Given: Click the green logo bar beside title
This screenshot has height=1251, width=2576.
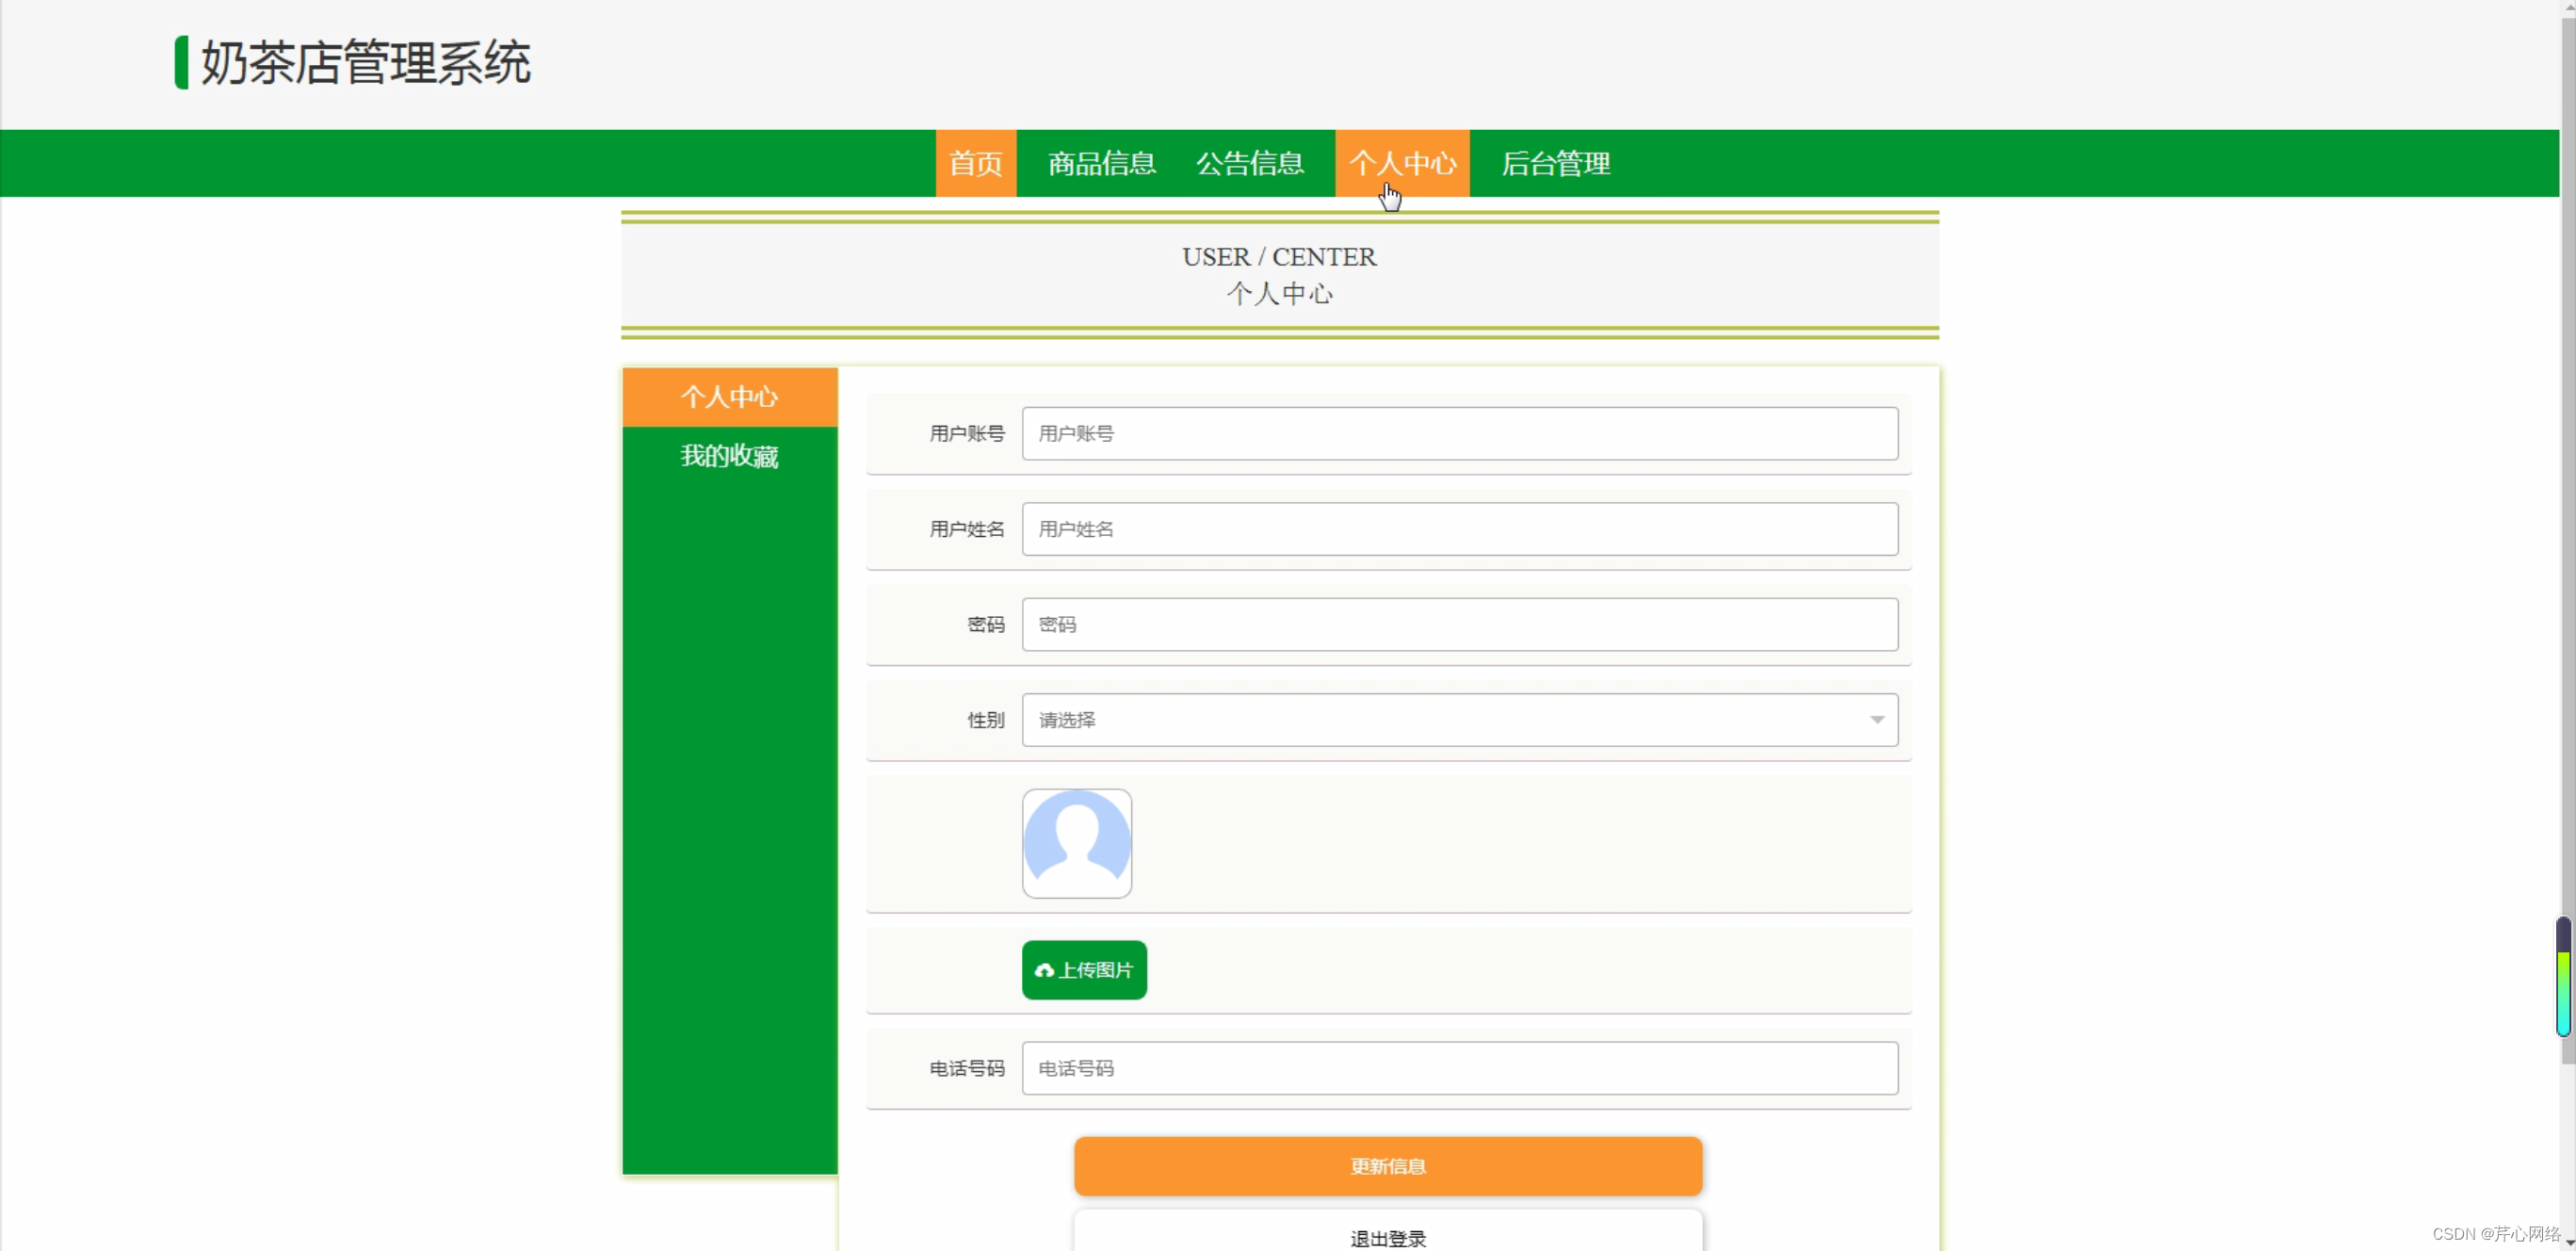Looking at the screenshot, I should click(181, 63).
